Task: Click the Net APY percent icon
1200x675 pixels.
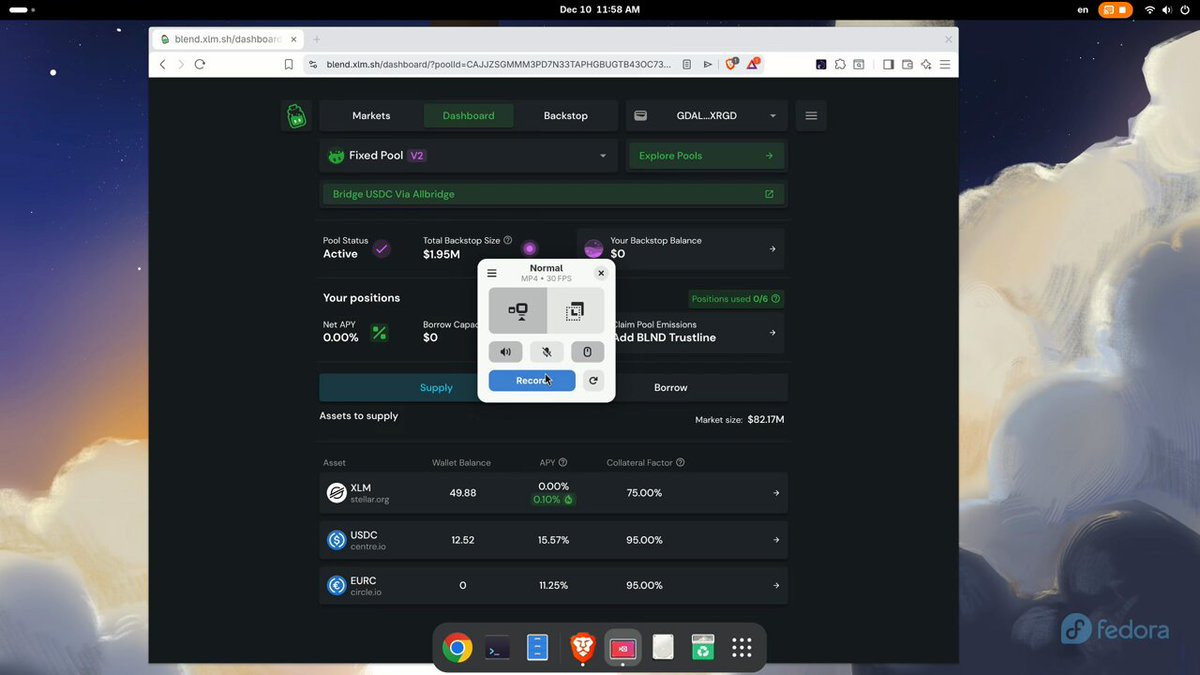Action: [x=379, y=333]
